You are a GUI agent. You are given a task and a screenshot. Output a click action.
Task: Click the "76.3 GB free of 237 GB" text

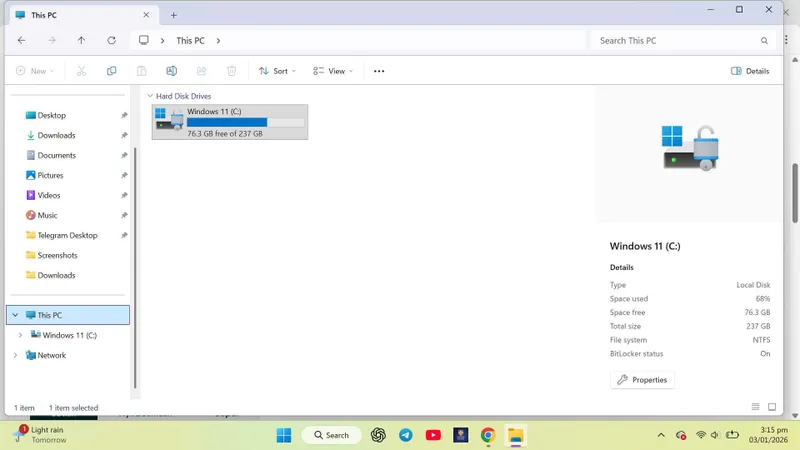[x=225, y=133]
